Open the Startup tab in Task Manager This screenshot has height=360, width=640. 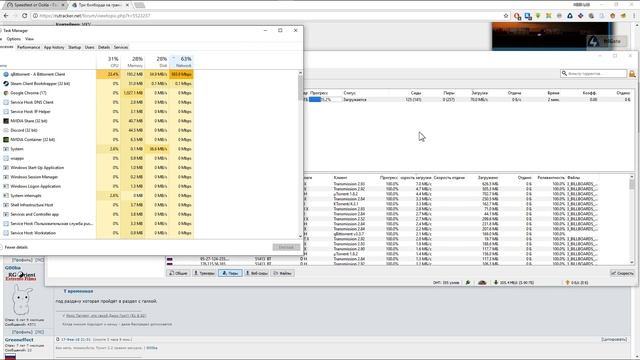click(74, 47)
